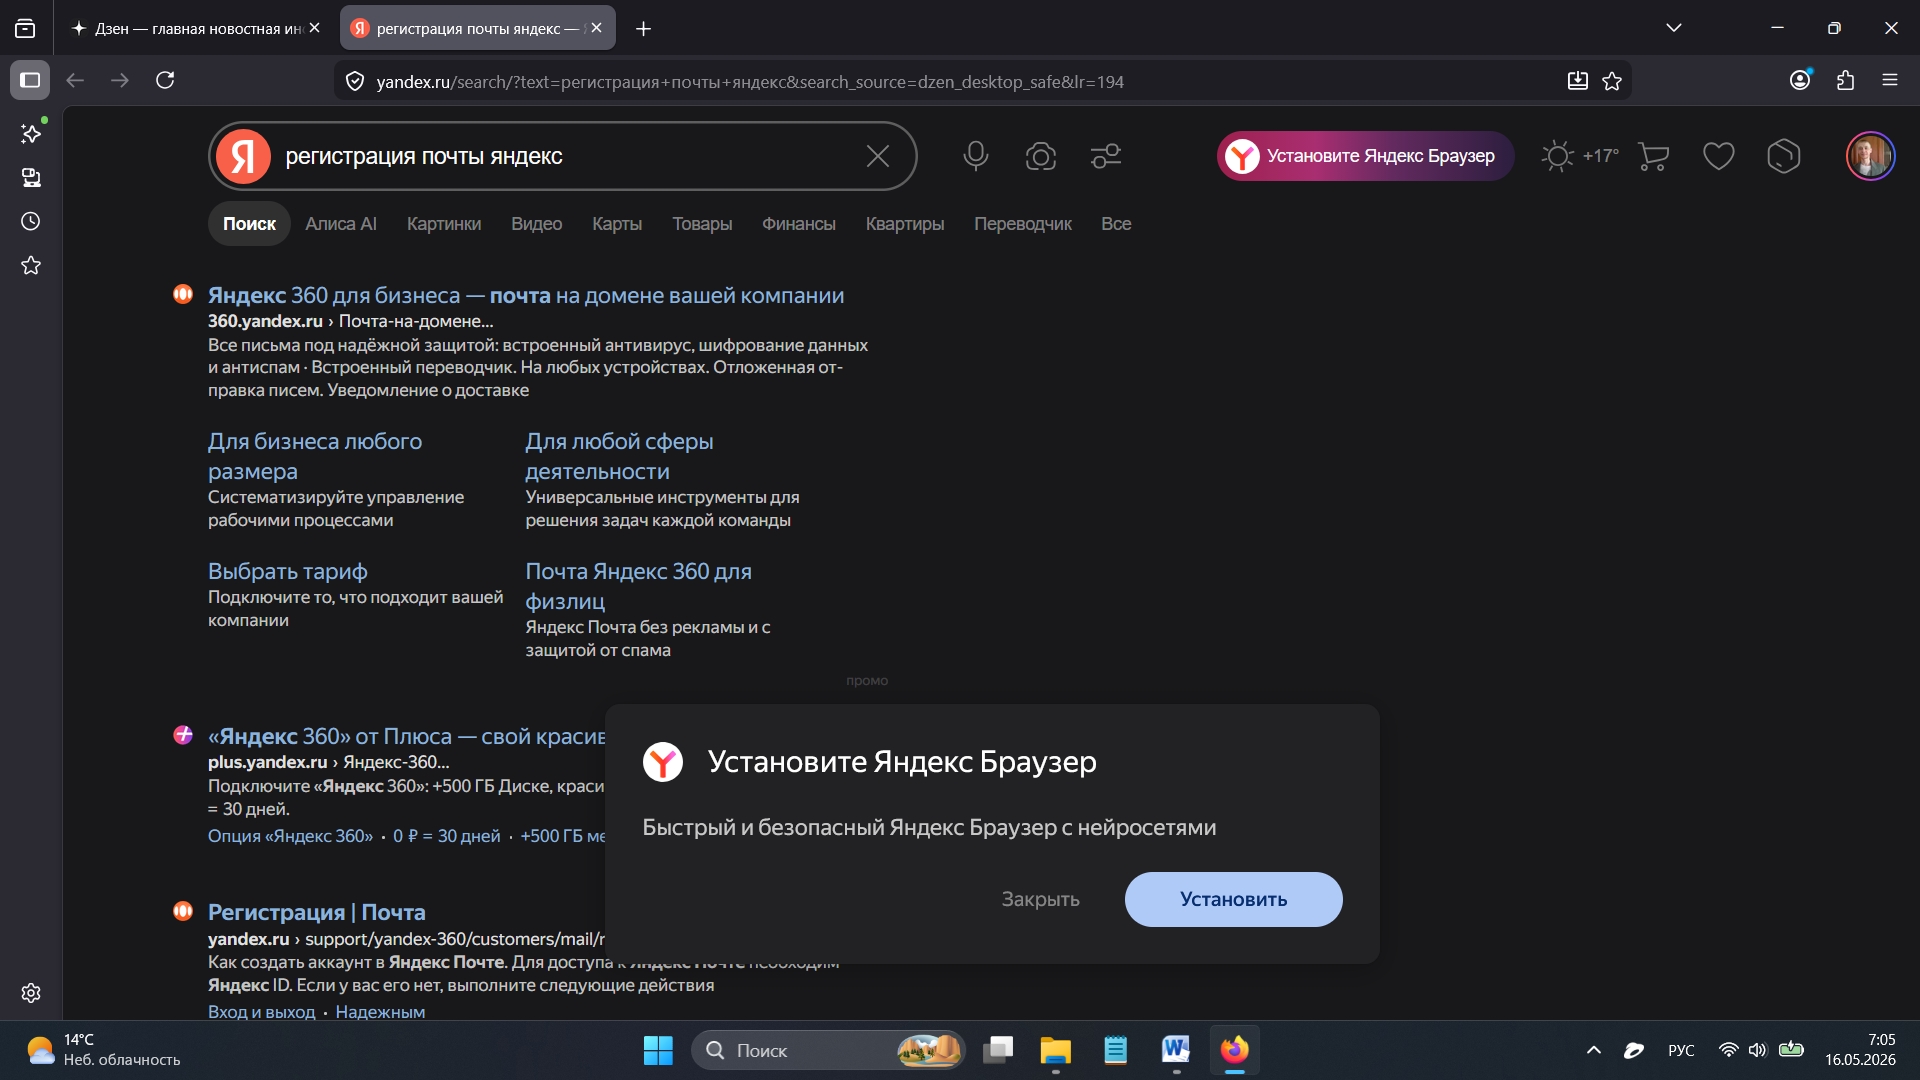Switch to the Алиса AI tab
Image resolution: width=1920 pixels, height=1080 pixels.
341,224
